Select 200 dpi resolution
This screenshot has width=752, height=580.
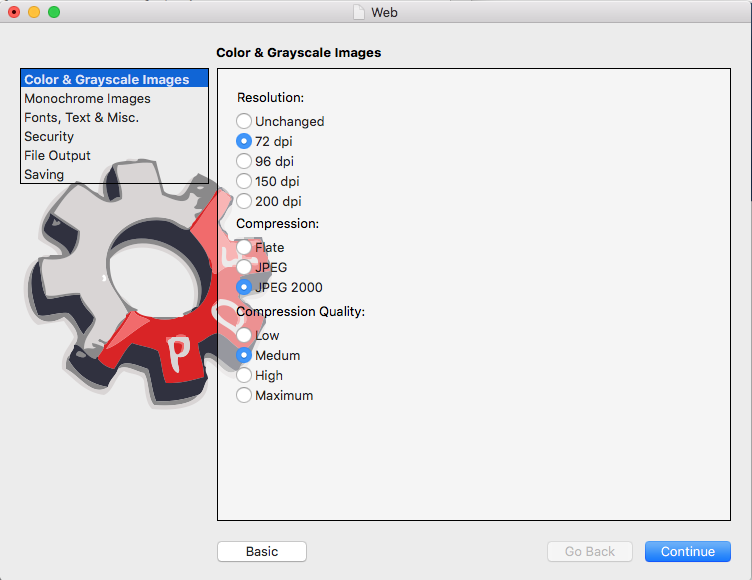tap(244, 201)
